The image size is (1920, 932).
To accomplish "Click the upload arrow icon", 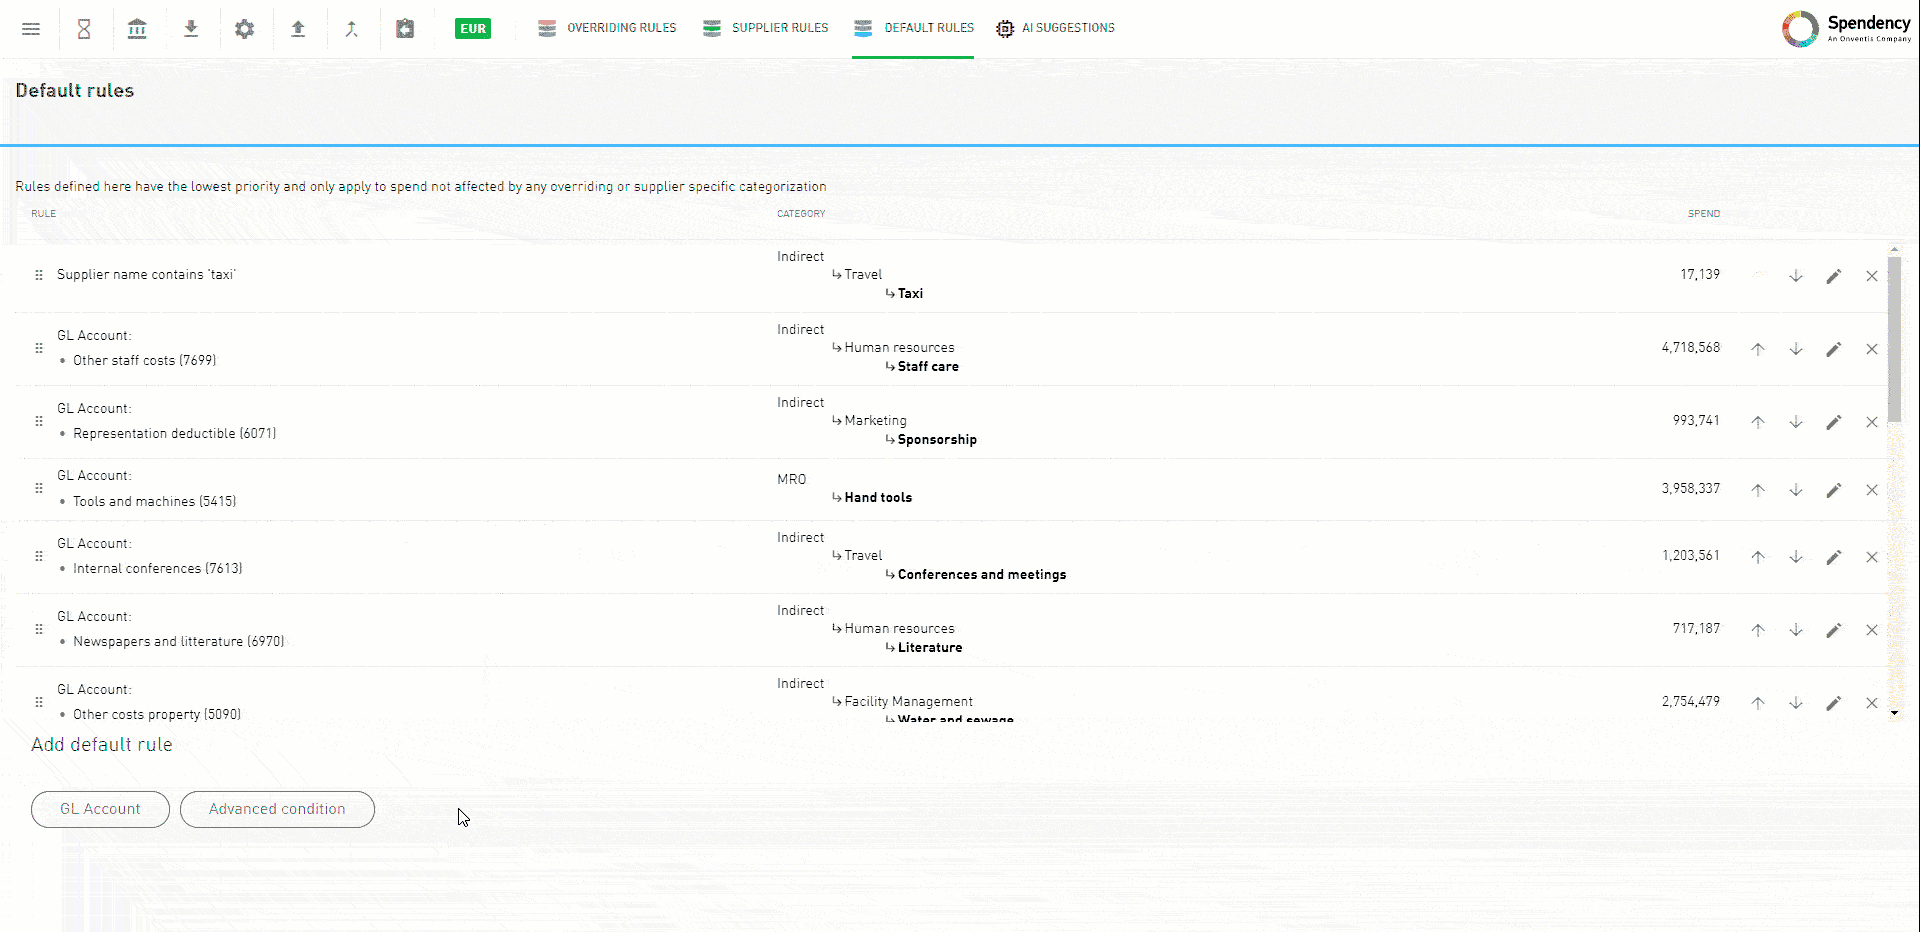I will pyautogui.click(x=298, y=29).
